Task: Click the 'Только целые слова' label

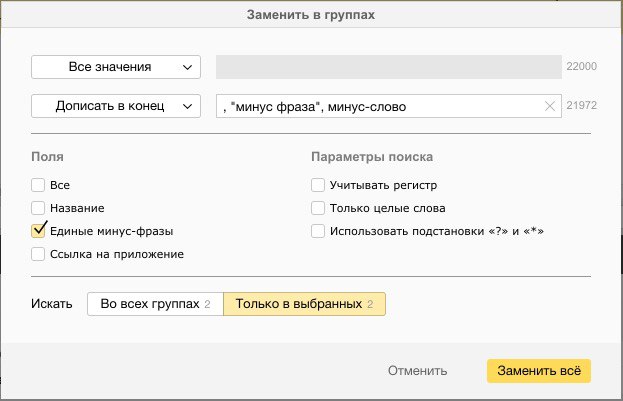Action: point(387,208)
